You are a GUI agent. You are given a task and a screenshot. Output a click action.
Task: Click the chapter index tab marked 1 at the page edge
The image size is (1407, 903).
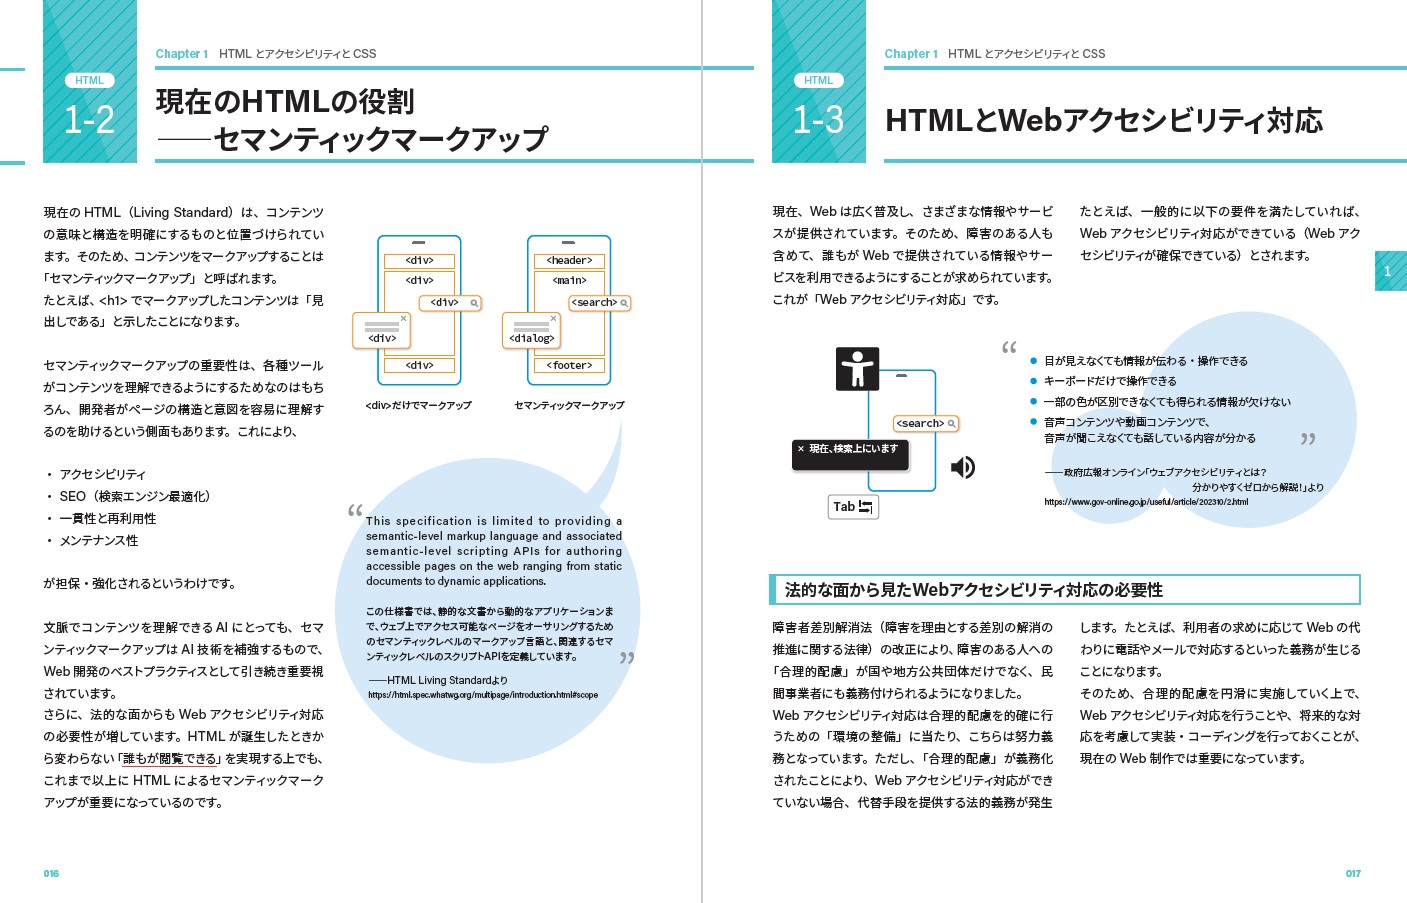(1390, 271)
